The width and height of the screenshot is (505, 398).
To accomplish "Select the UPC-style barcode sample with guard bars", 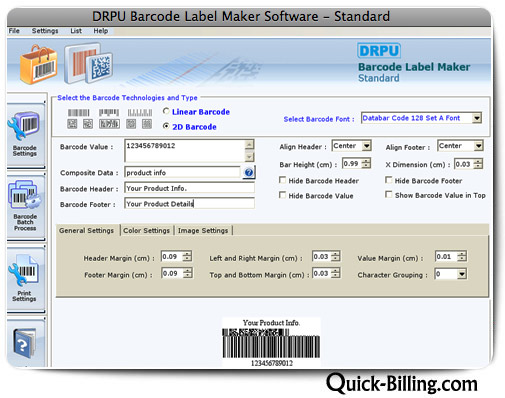I will [109, 113].
